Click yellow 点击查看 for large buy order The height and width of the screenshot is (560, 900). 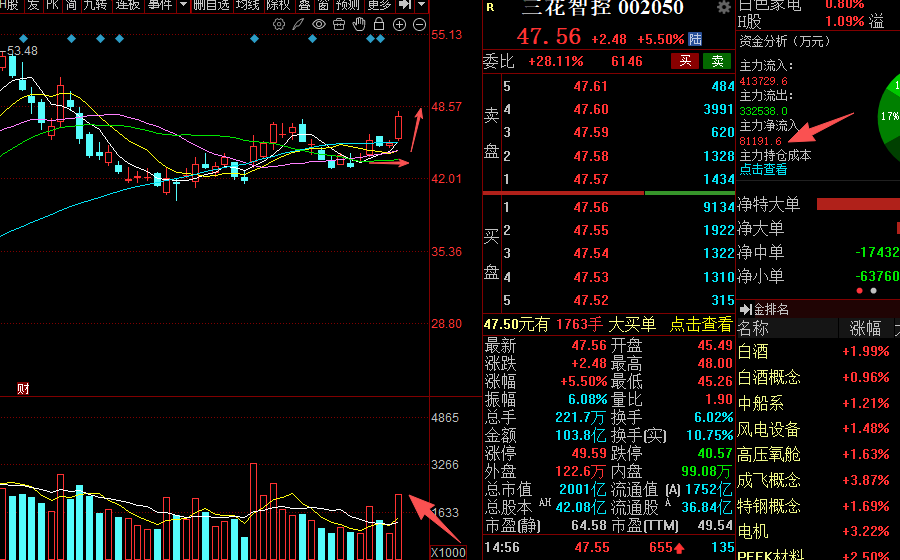(701, 325)
